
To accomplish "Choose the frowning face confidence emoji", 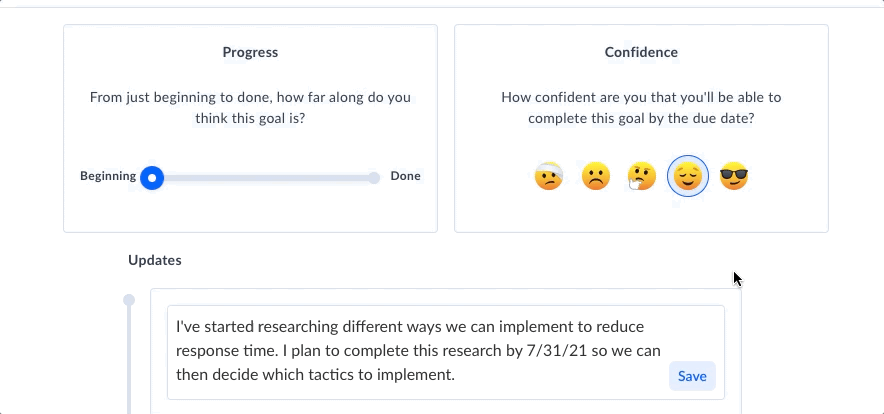I will pyautogui.click(x=595, y=176).
